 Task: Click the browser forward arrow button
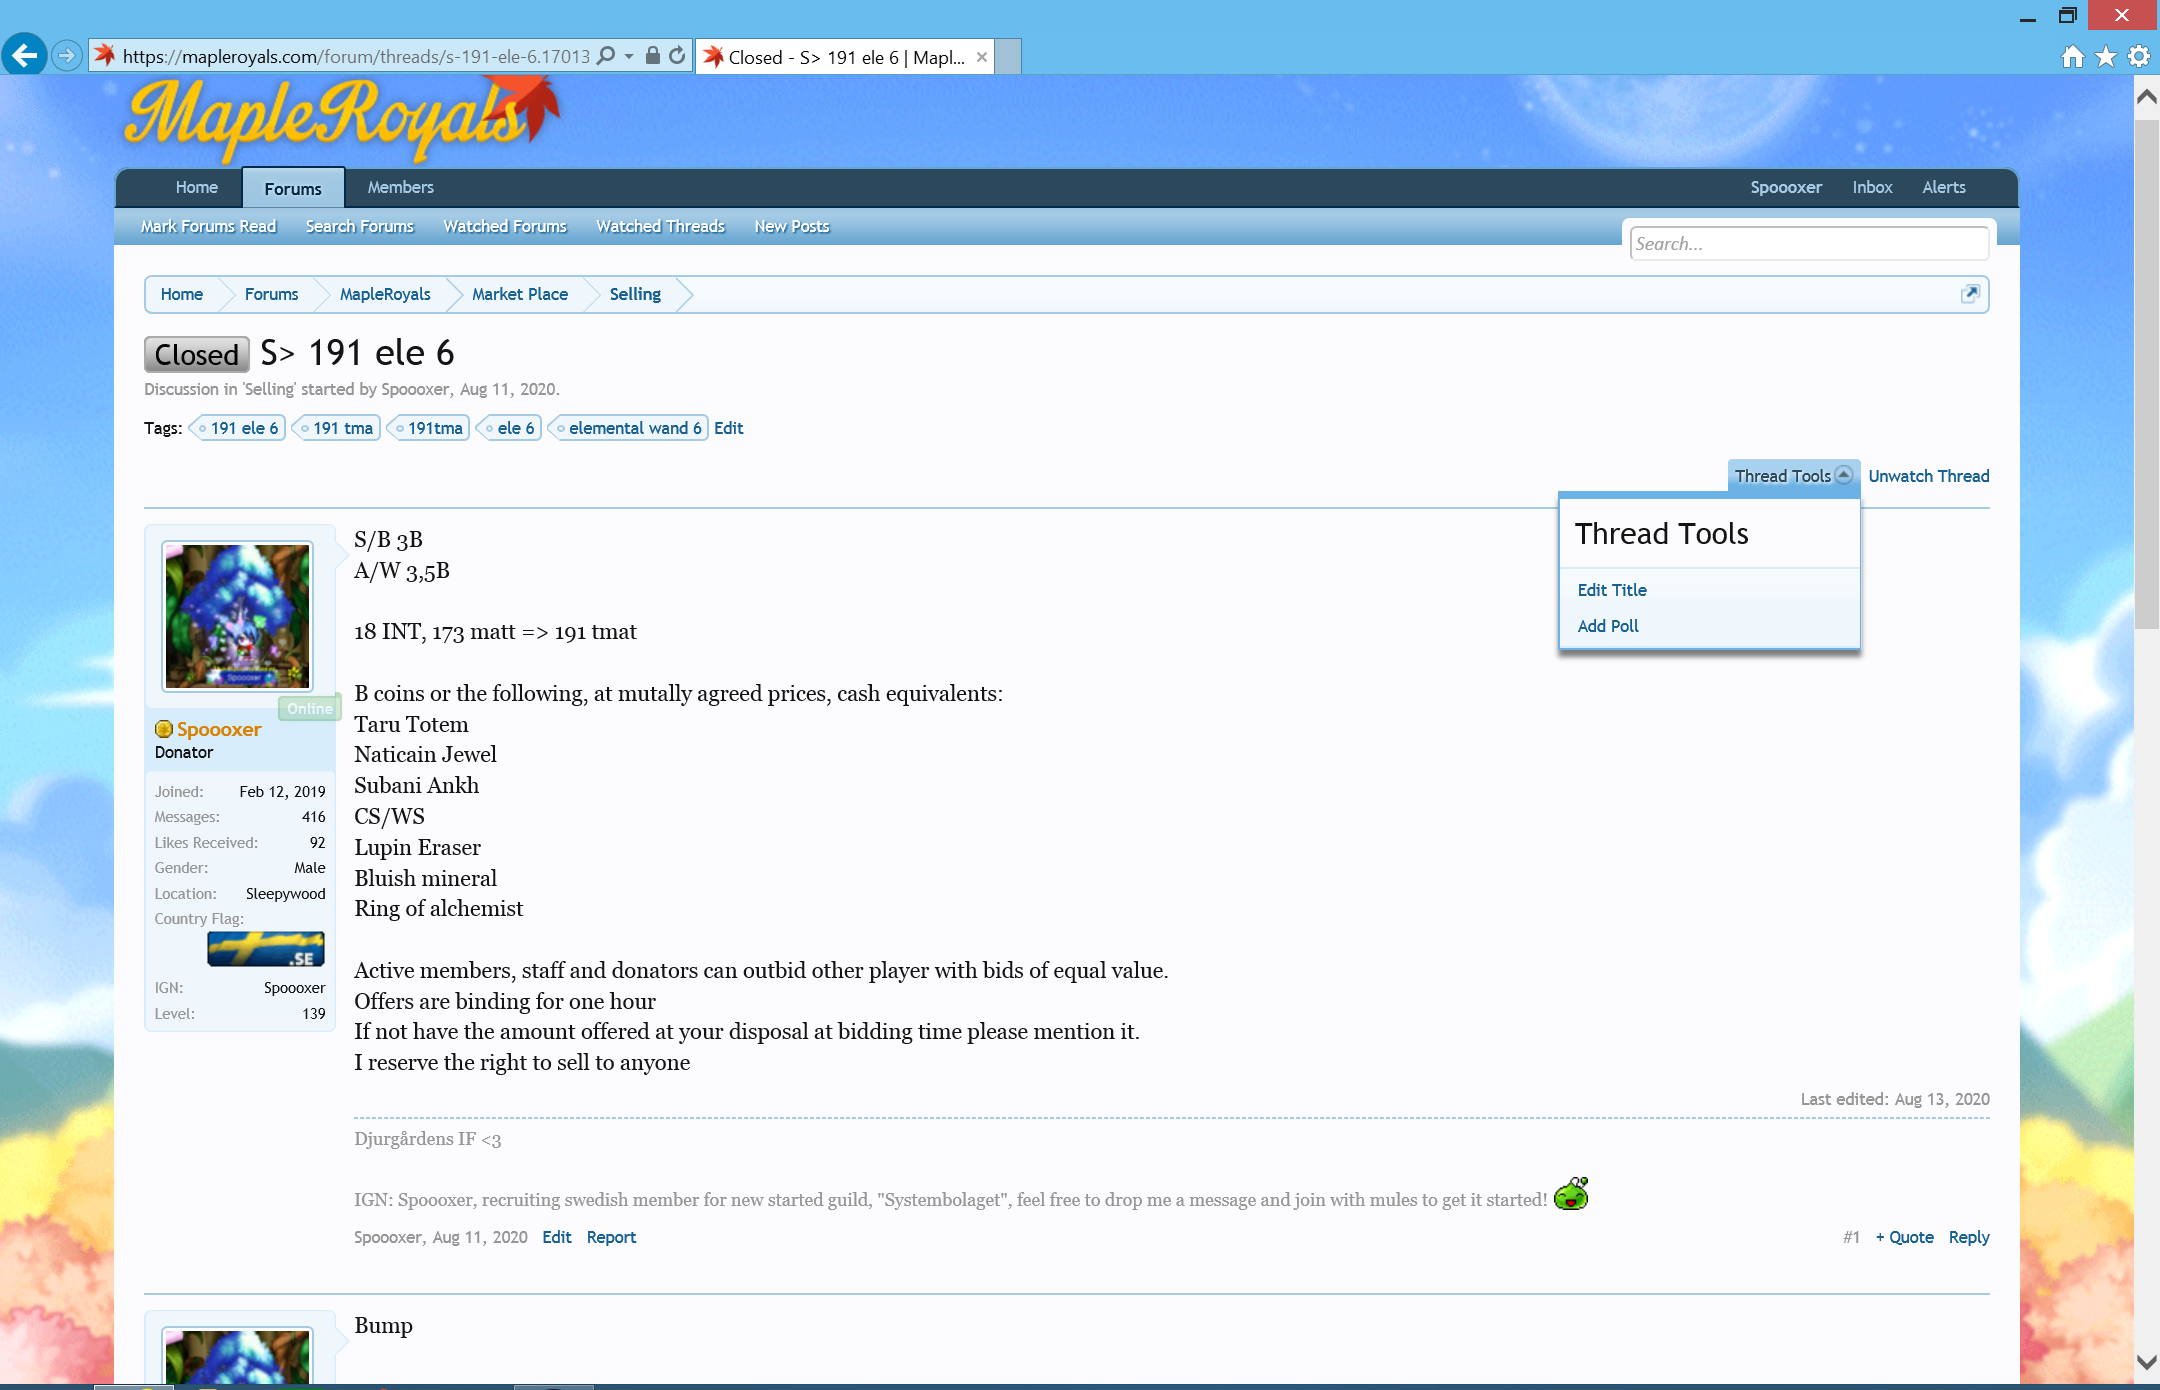click(67, 55)
